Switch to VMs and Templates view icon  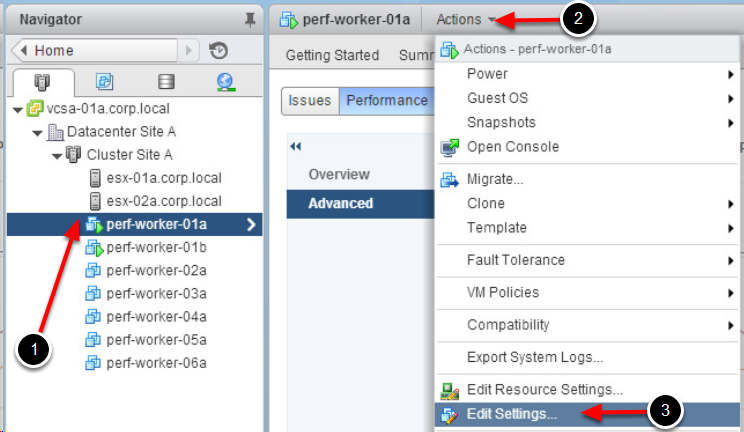[x=104, y=82]
